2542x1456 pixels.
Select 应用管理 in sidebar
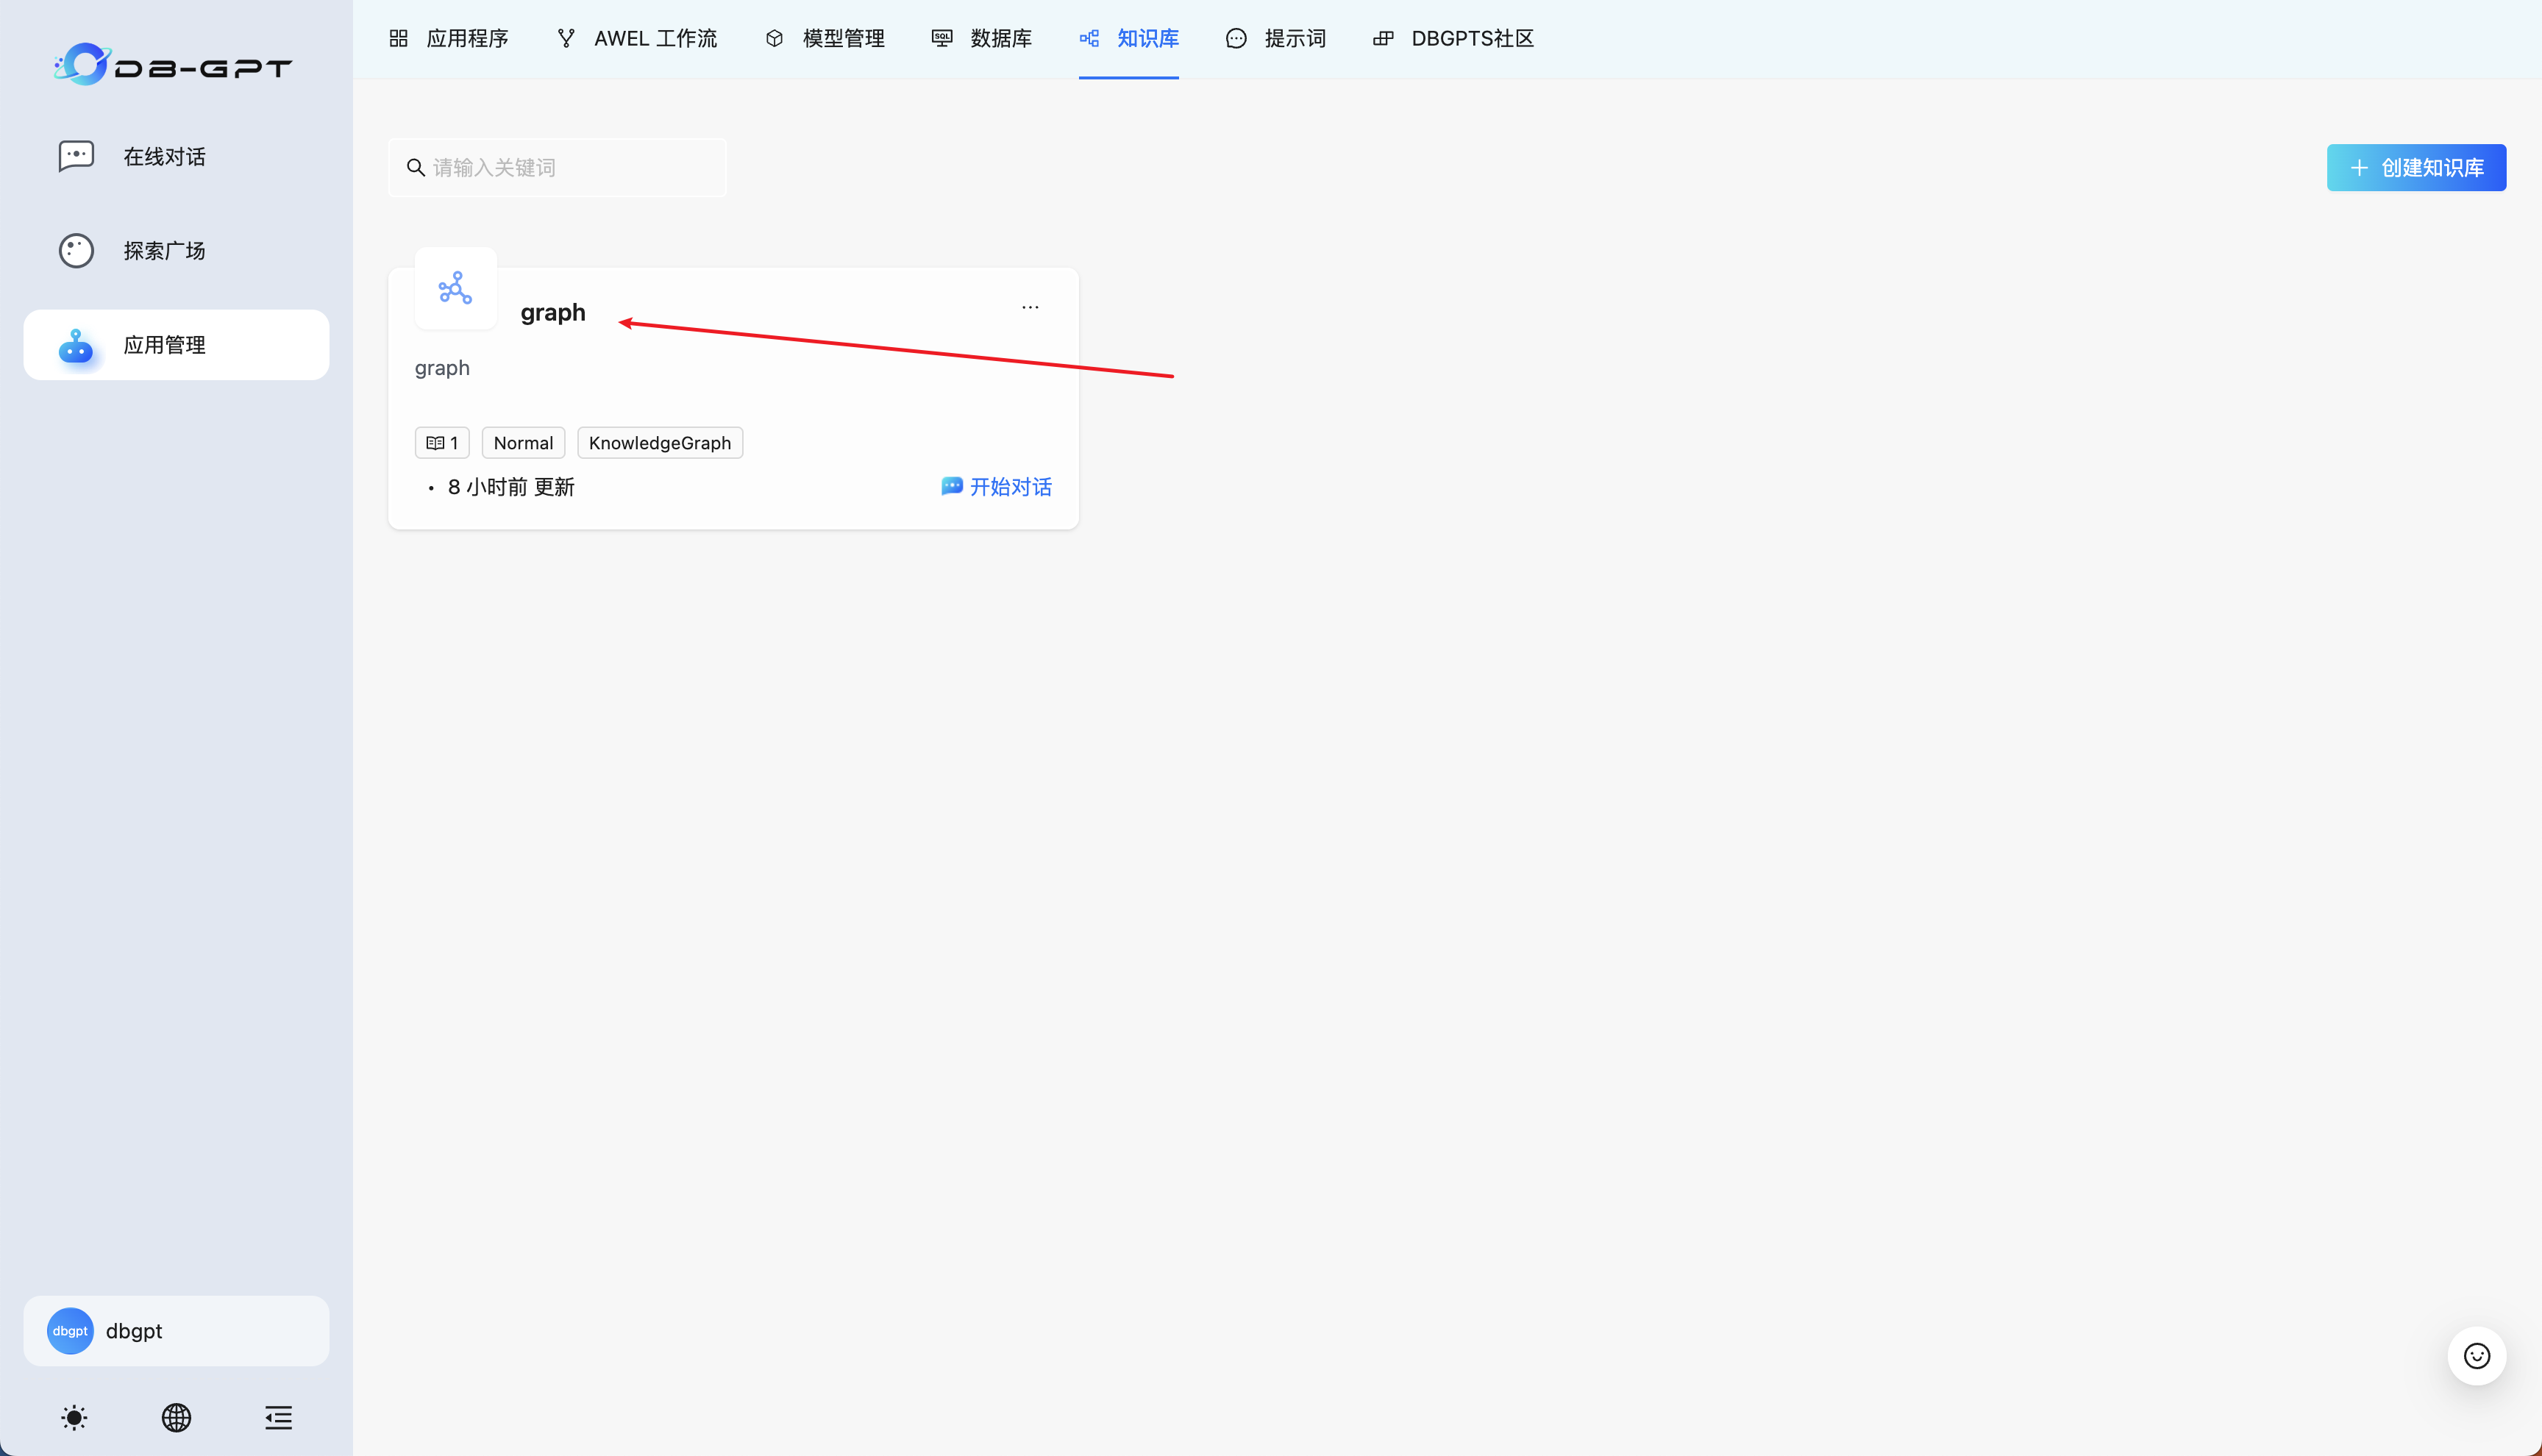[x=176, y=345]
